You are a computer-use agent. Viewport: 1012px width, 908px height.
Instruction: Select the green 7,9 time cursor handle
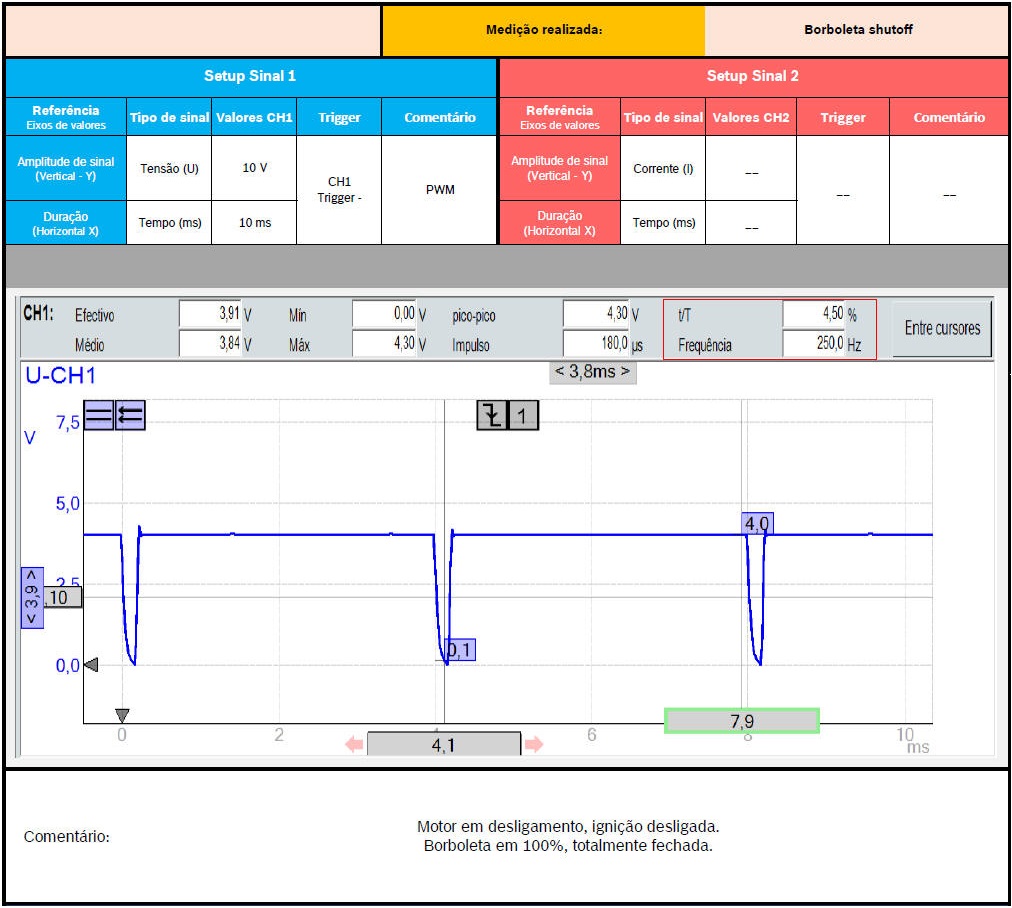tap(741, 720)
